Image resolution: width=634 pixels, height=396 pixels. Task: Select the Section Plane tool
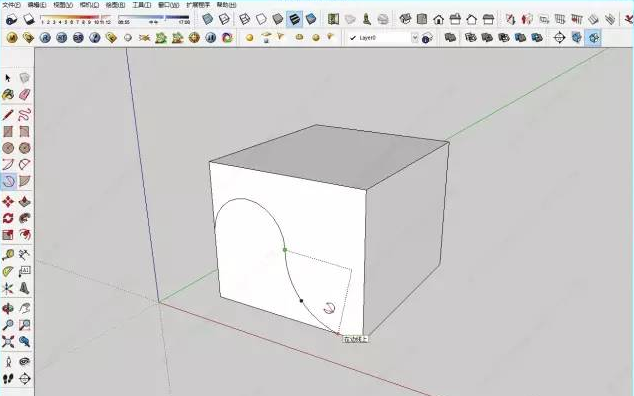pos(24,379)
